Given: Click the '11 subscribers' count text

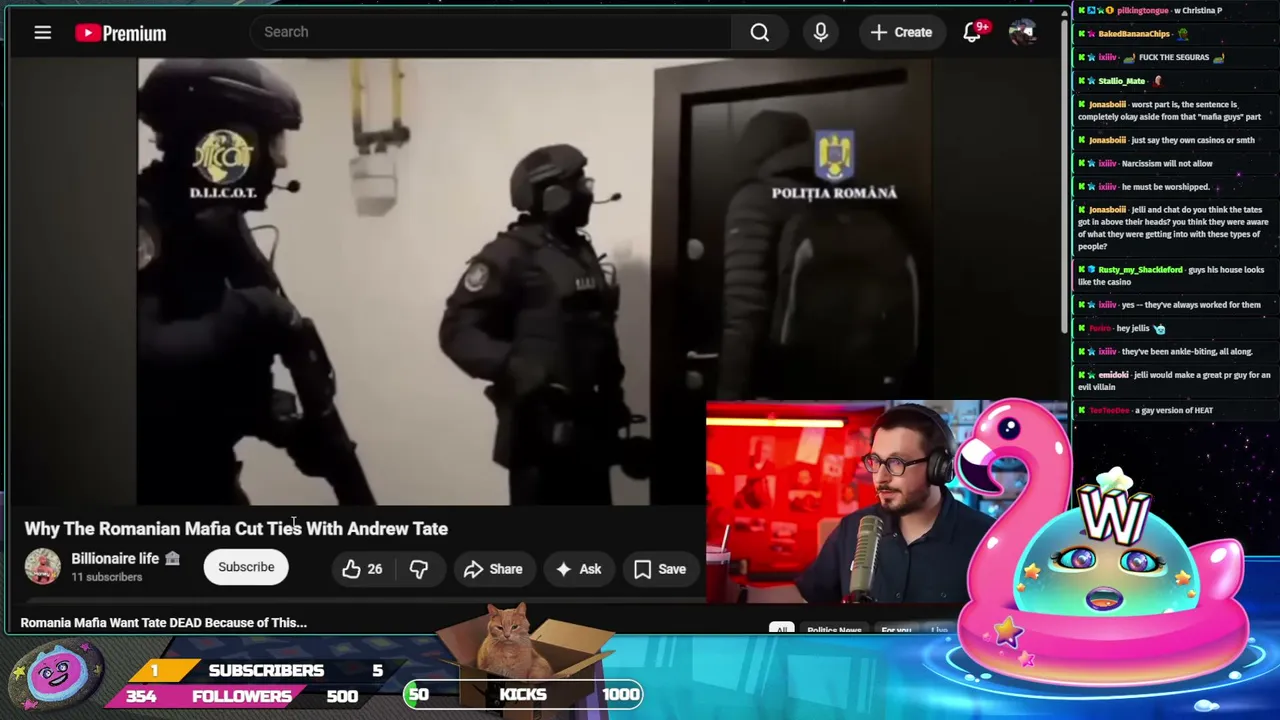Looking at the screenshot, I should coord(107,577).
